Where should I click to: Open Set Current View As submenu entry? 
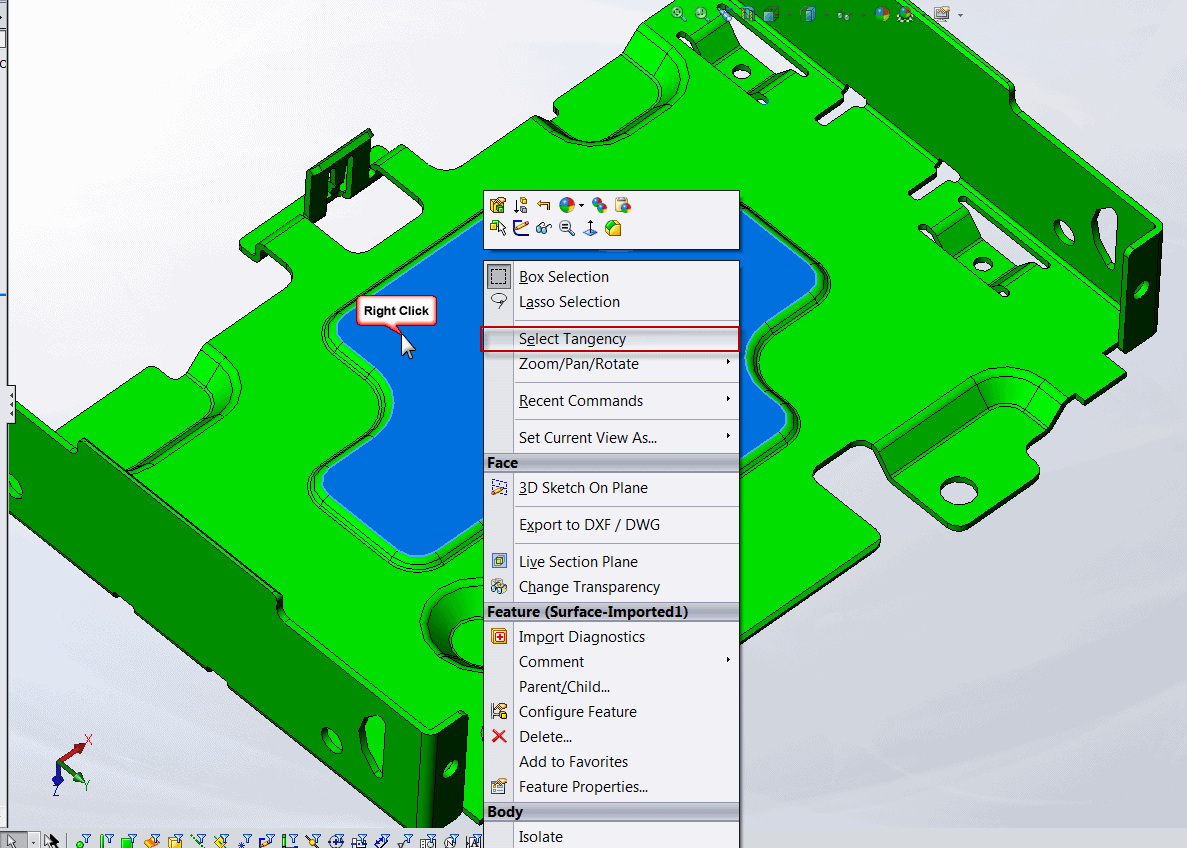612,438
